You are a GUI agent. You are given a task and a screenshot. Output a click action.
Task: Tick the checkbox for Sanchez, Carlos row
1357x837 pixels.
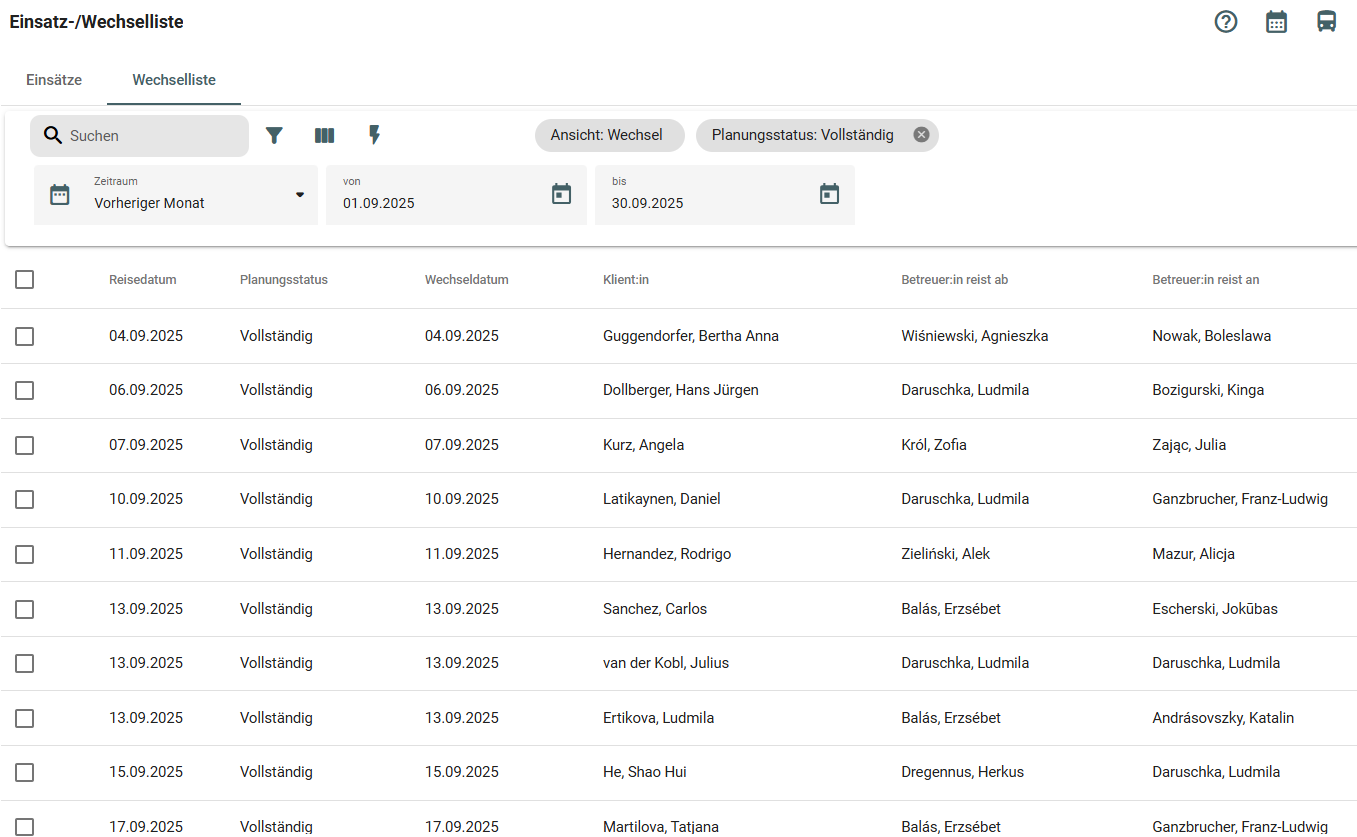pyautogui.click(x=25, y=609)
